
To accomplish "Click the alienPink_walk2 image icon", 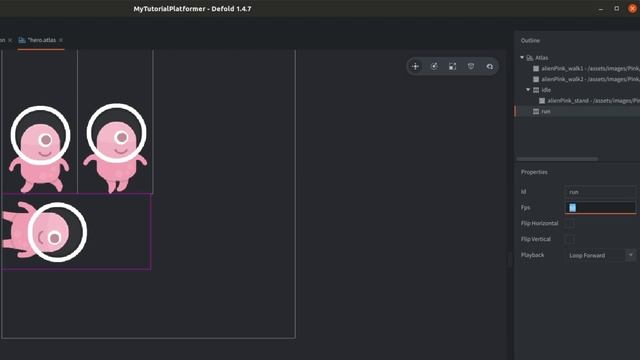I will [536, 79].
